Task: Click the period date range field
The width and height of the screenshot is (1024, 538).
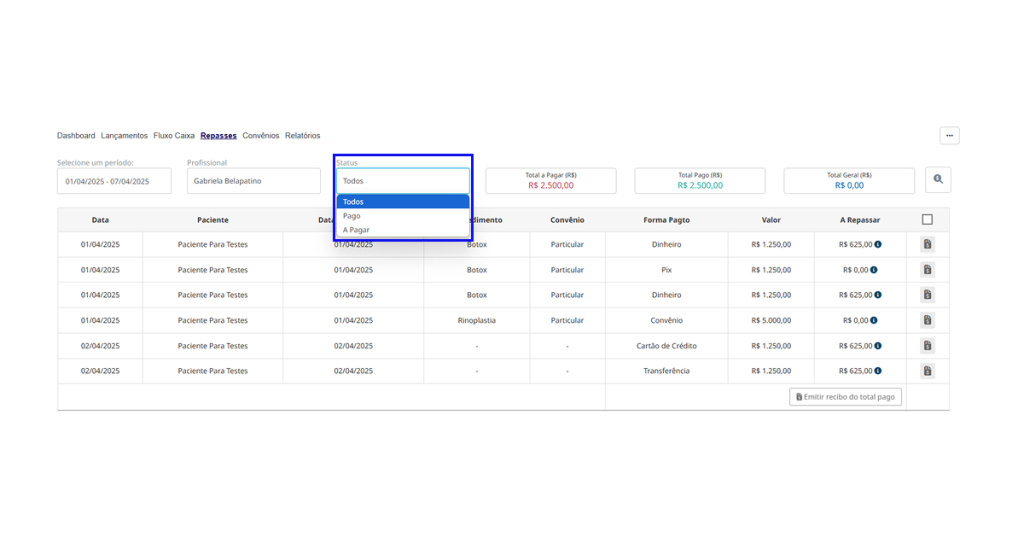Action: point(114,181)
